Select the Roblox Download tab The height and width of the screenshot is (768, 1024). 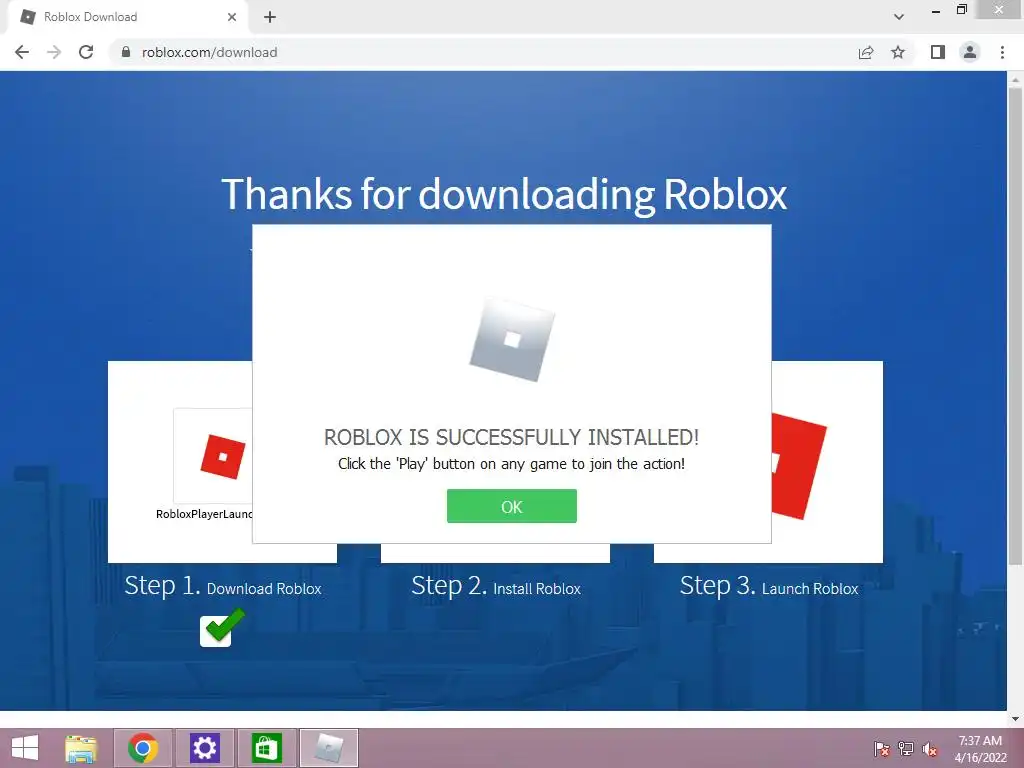click(128, 17)
